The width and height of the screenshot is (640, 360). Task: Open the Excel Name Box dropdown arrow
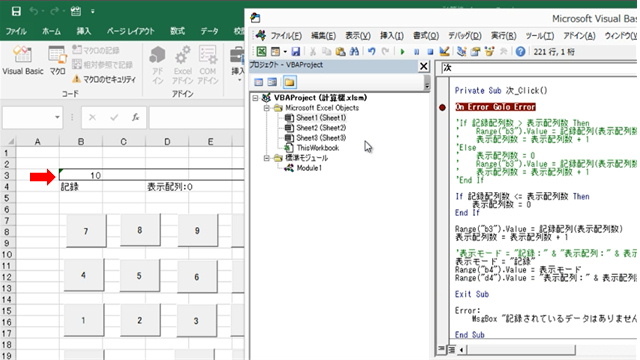coord(57,118)
